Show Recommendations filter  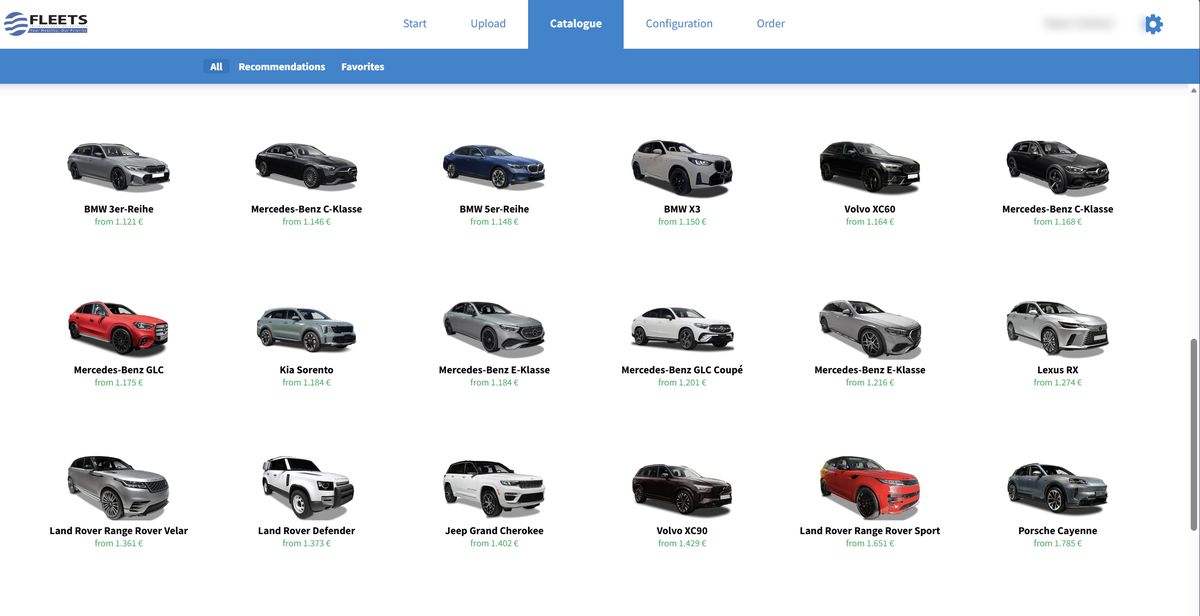(x=282, y=67)
